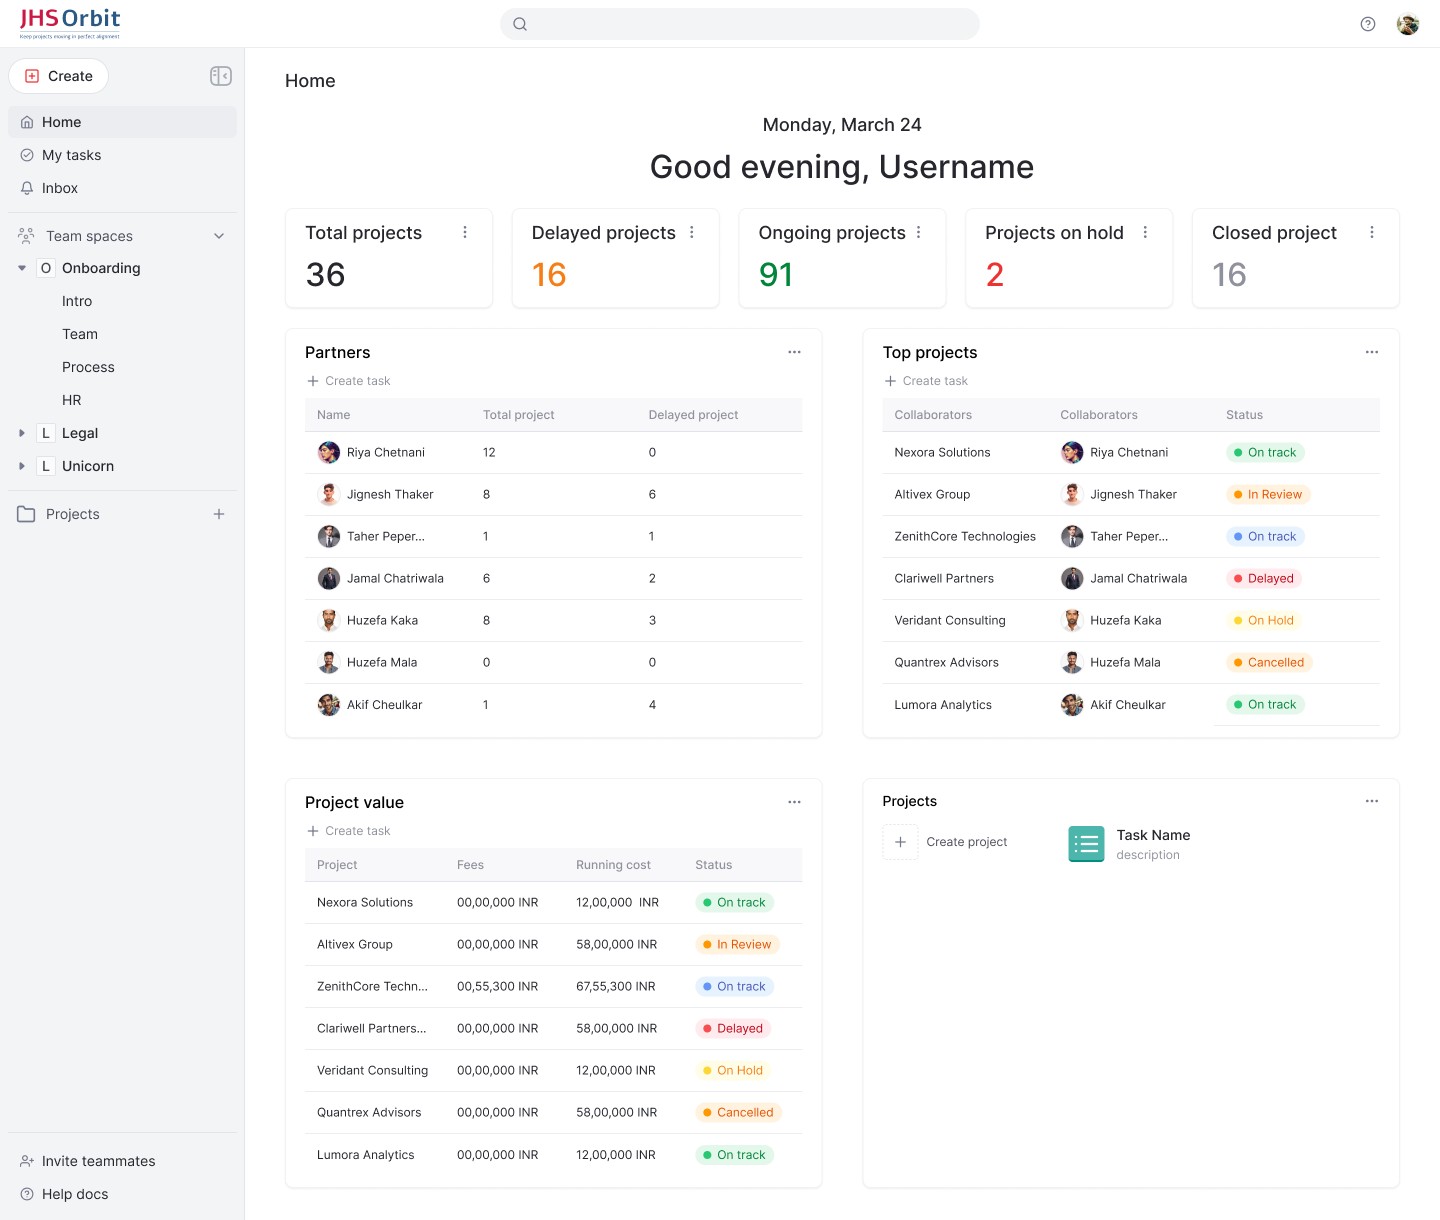
Task: Click Huzefa Kaka avatar in Top projects
Action: 1072,621
